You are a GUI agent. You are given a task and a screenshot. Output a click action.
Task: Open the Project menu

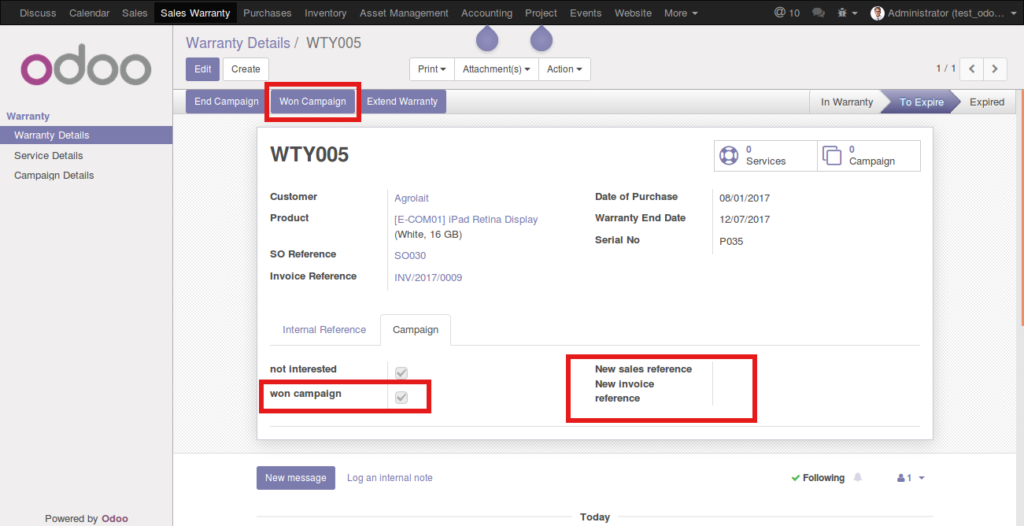pos(541,12)
